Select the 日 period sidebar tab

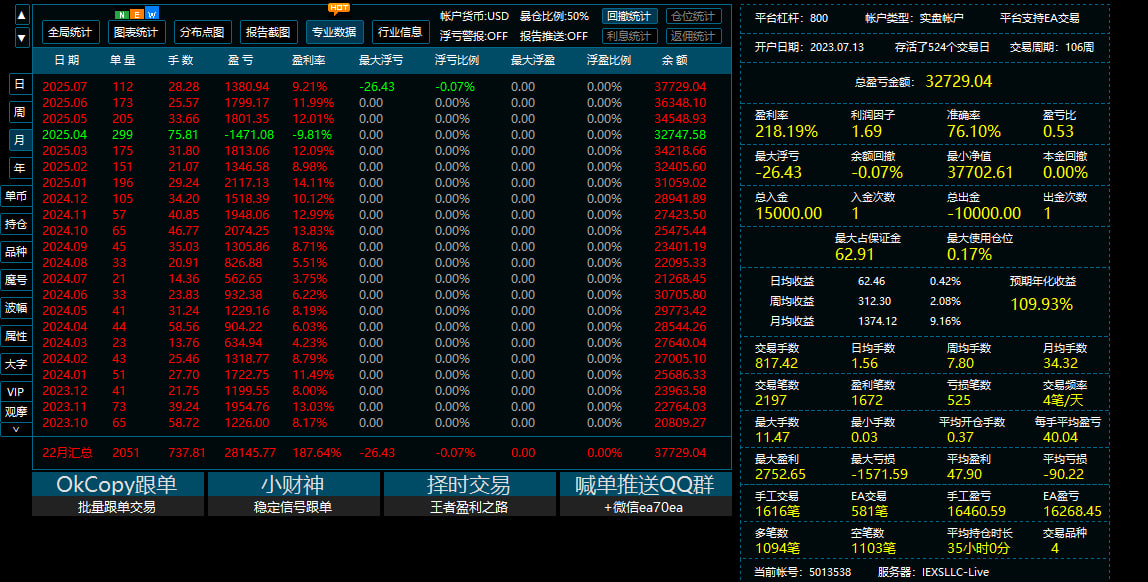[x=20, y=84]
